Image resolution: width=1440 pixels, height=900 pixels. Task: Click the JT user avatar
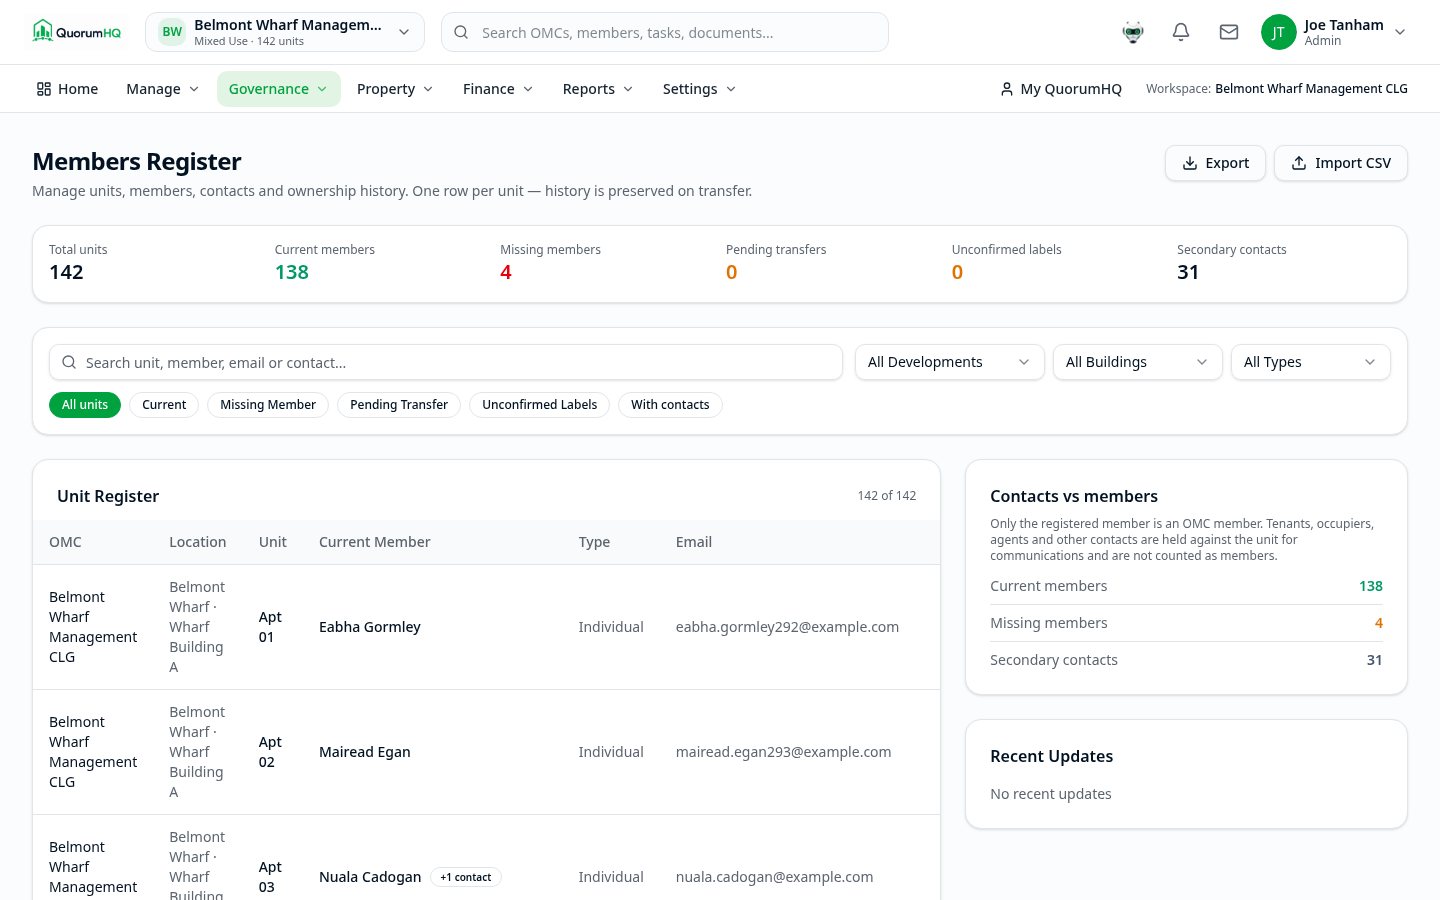click(1278, 32)
